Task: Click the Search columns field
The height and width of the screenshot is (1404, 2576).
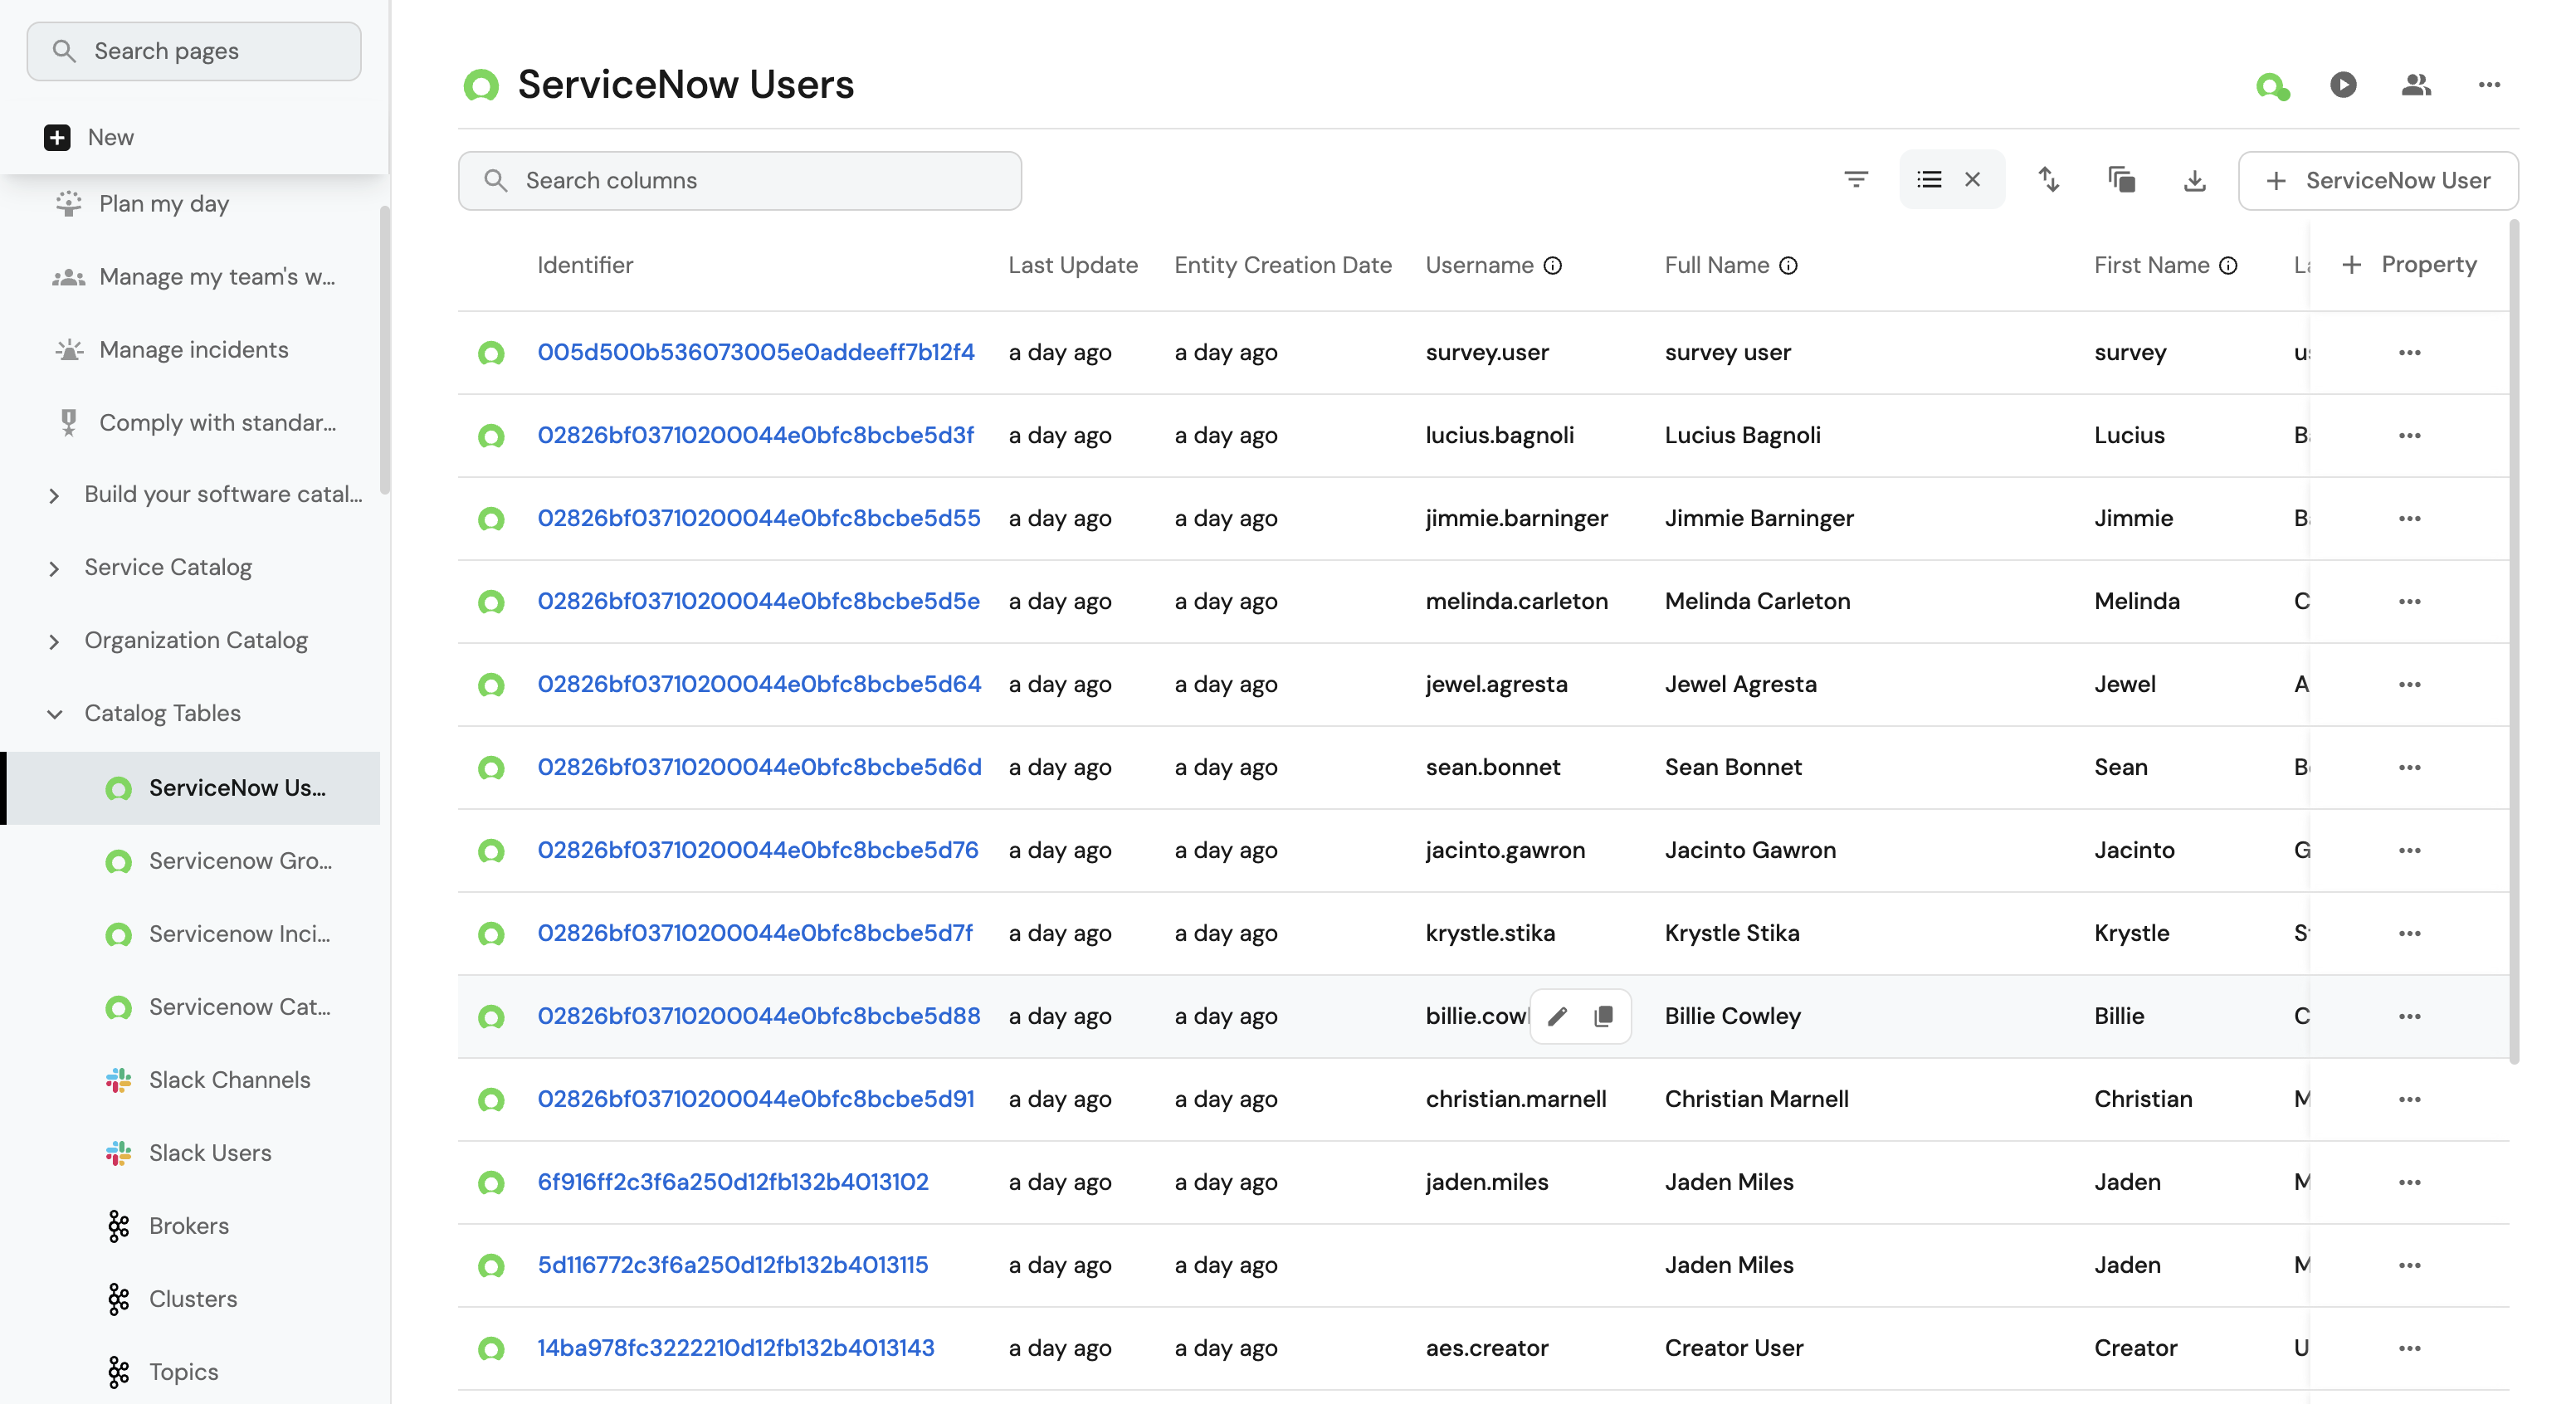Action: pos(740,181)
